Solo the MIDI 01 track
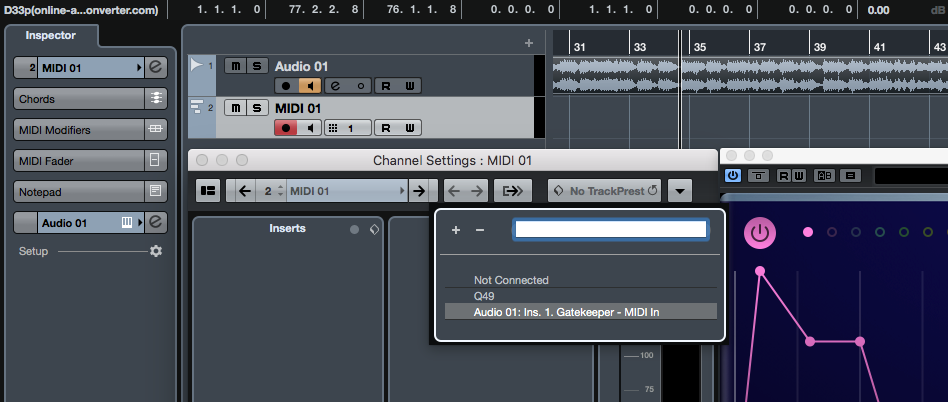This screenshot has height=402, width=948. (x=258, y=108)
